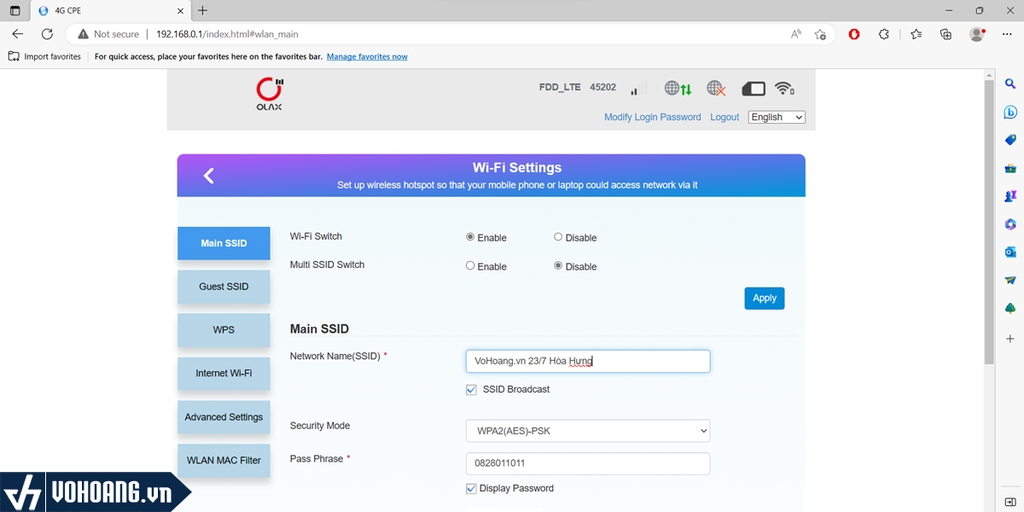Click the Manage favorites now link
1024x512 pixels.
tap(367, 57)
